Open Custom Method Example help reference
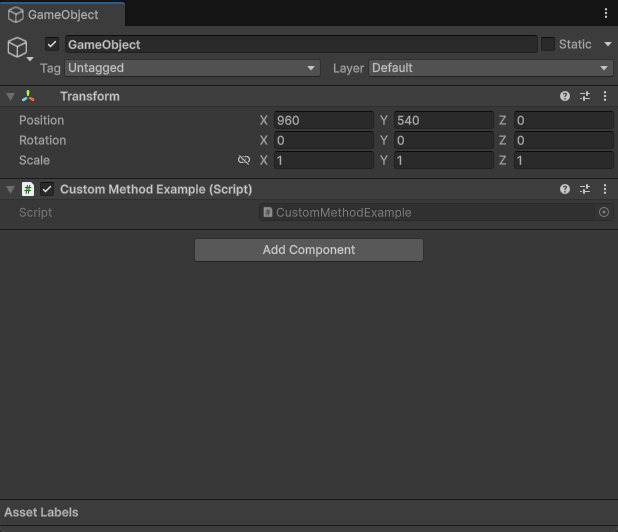Viewport: 618px width, 532px height. click(x=565, y=189)
